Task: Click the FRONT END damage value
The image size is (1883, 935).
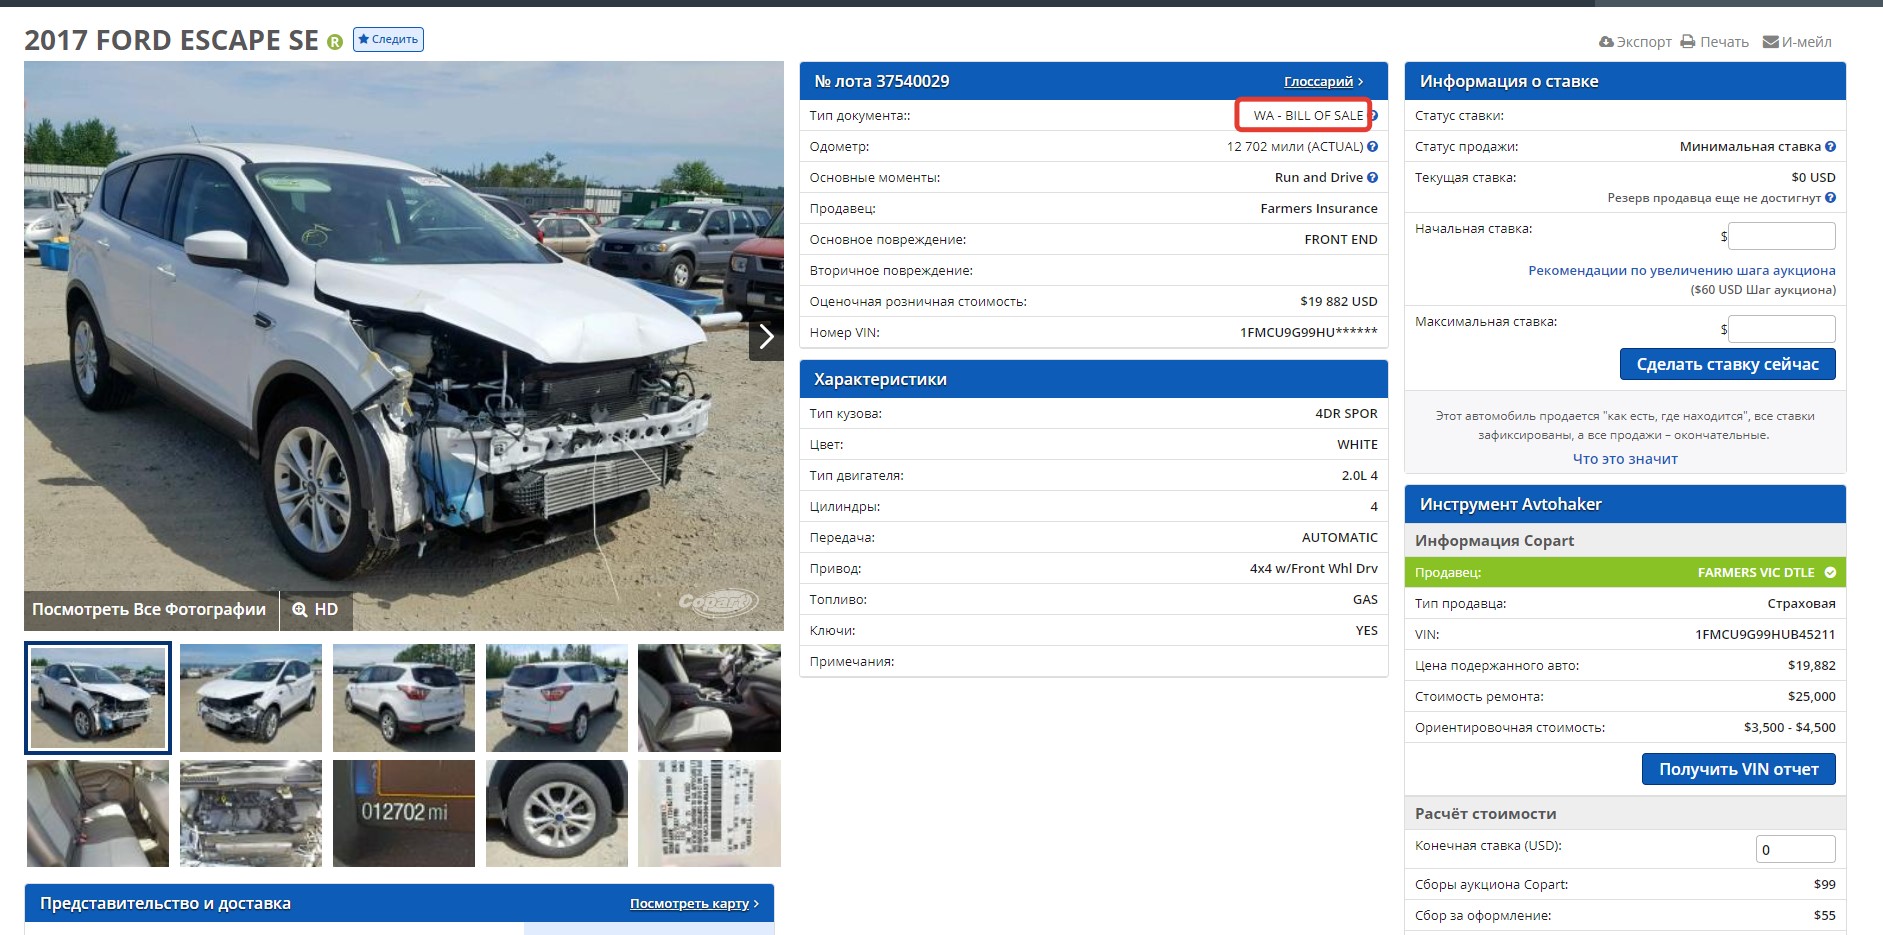Action: pos(1341,239)
